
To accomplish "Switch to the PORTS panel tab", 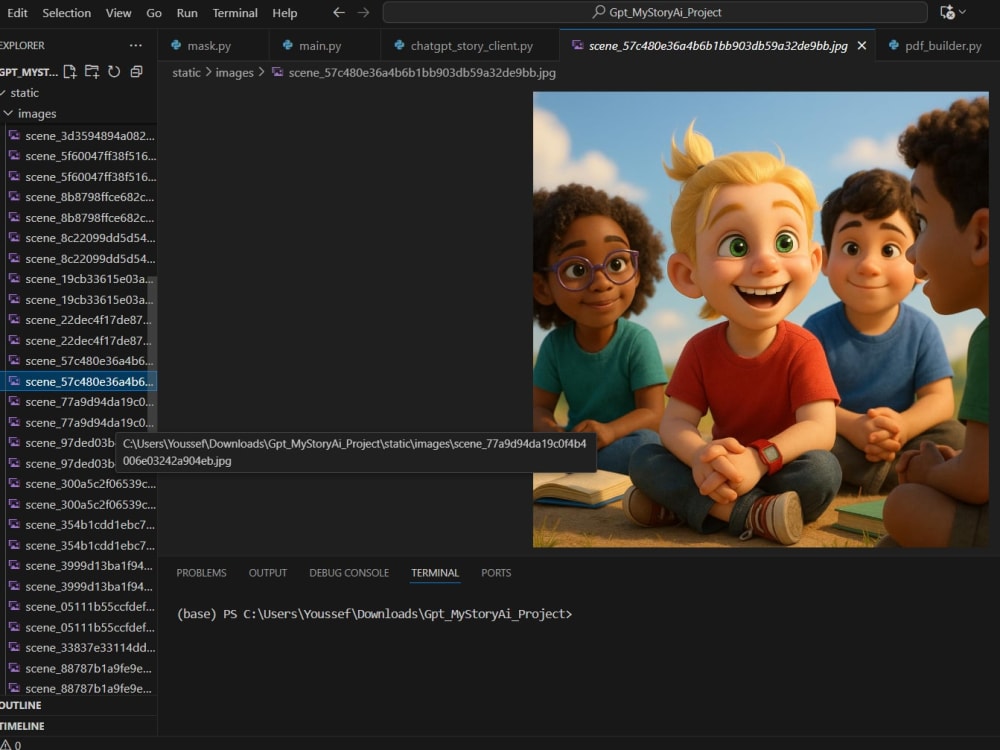I will 496,573.
